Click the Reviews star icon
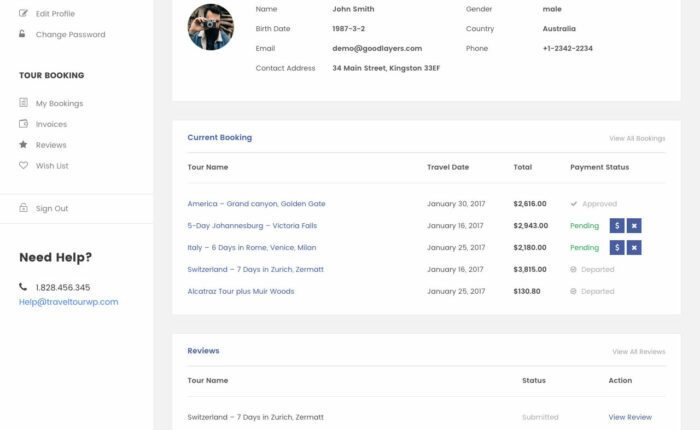 tap(23, 145)
